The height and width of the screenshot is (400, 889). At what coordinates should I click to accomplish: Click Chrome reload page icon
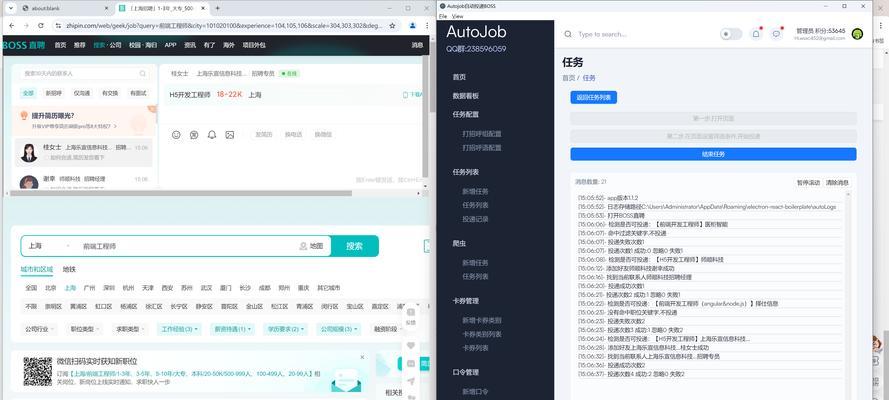point(41,25)
